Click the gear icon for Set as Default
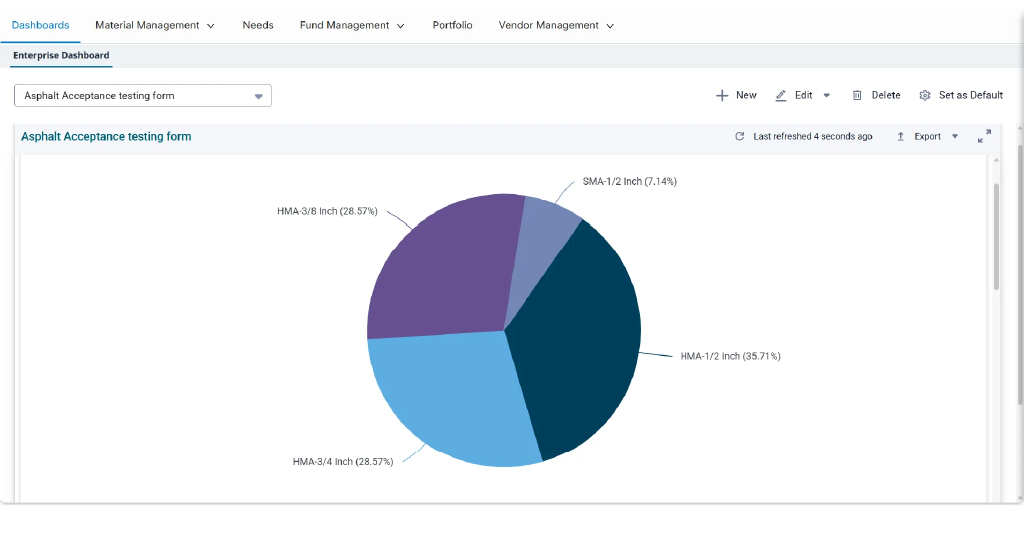 point(925,95)
